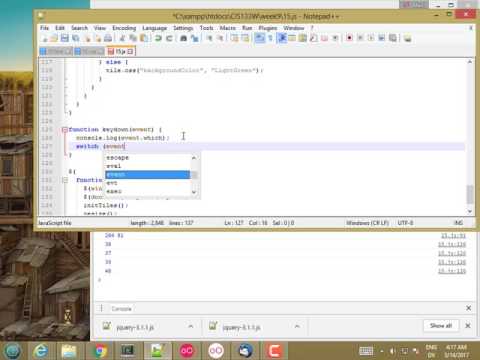Click the editor's vertical scrollbar thumb
480x360 pixels.
[470, 194]
